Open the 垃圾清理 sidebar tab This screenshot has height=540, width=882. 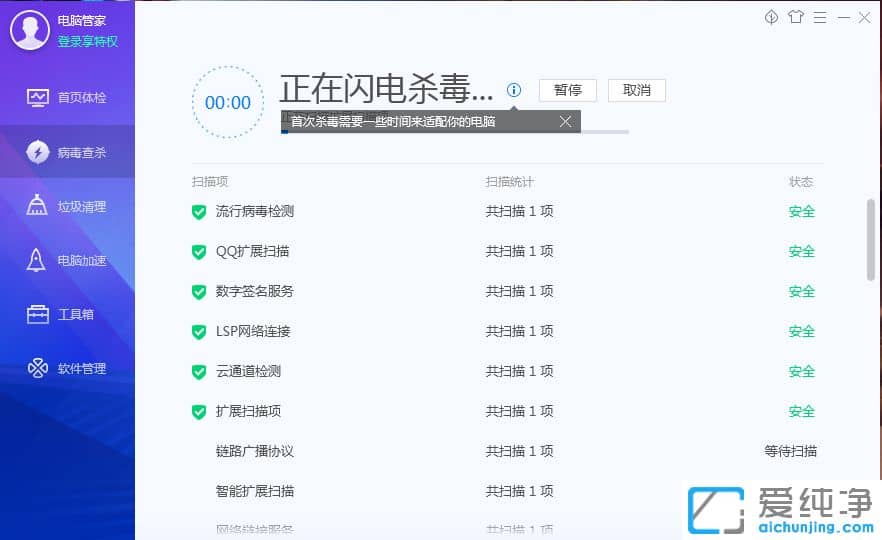coord(68,206)
